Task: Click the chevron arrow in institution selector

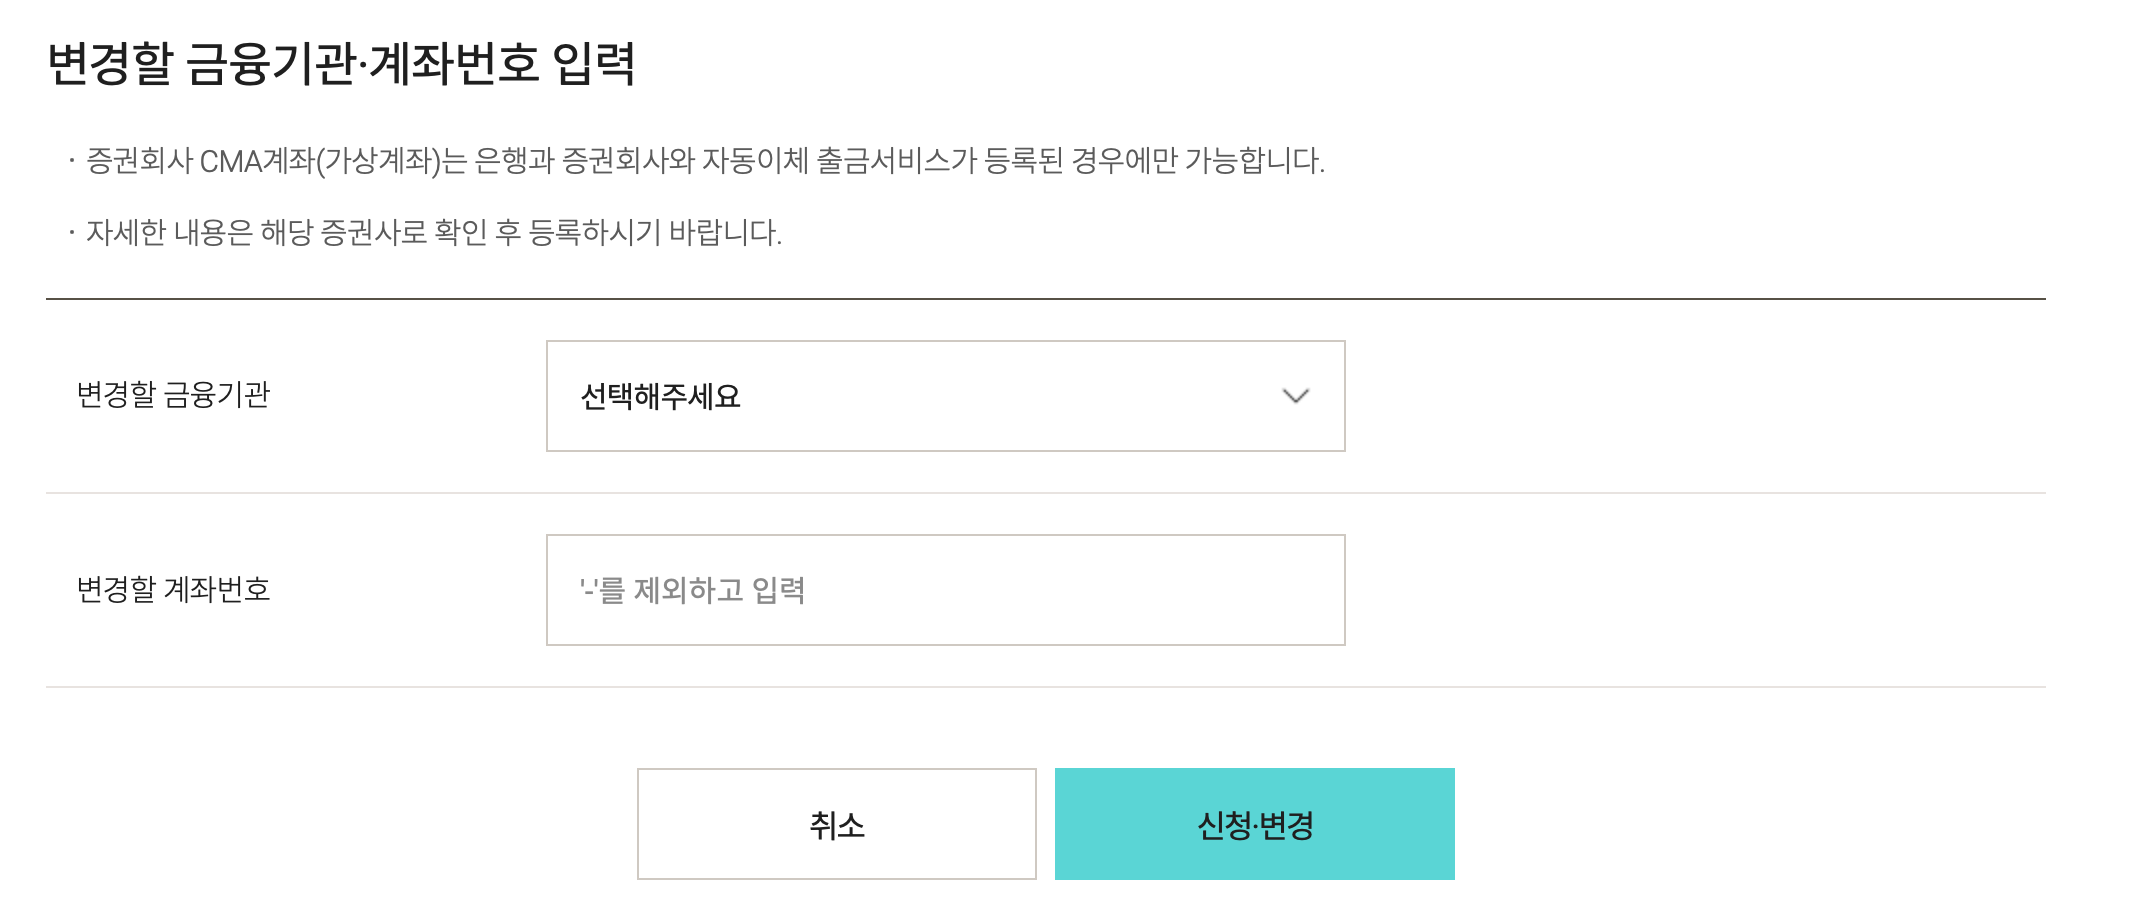Action: [x=1295, y=396]
